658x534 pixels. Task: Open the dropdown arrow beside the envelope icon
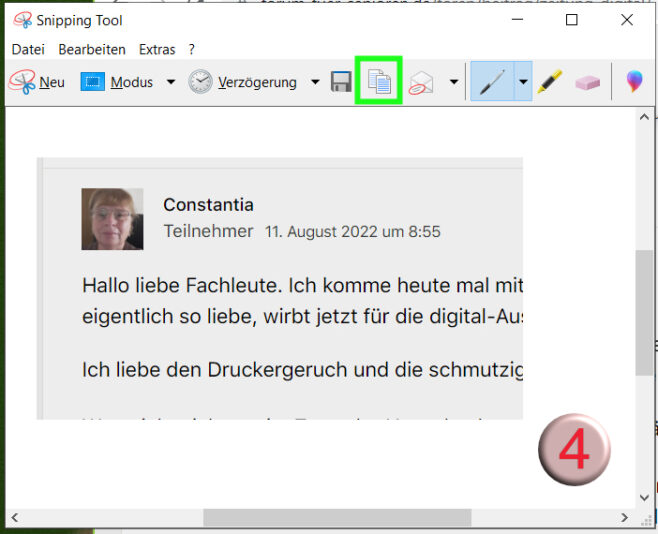point(453,83)
